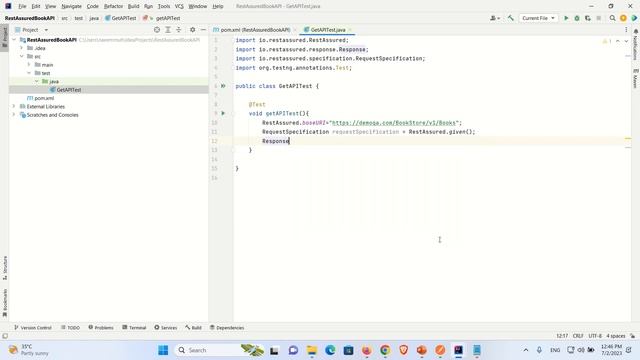
Task: Toggle the Structure sidebar tool button
Action: click(x=5, y=267)
